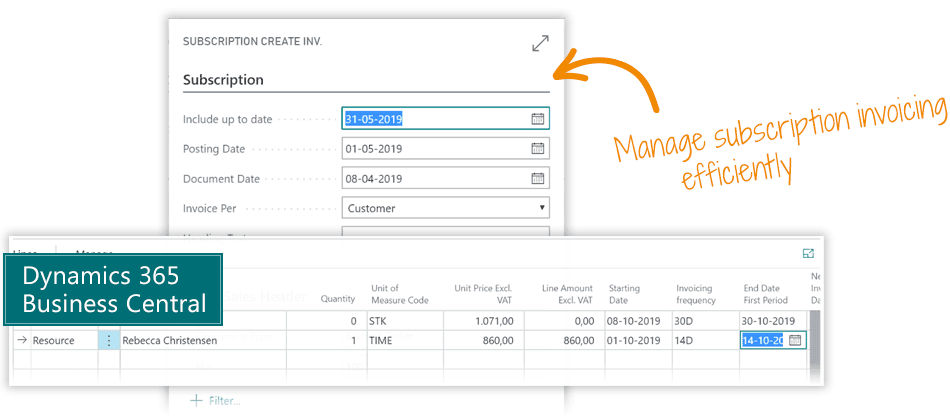This screenshot has width=950, height=419.
Task: Select the 30-10-2019 end date cell
Action: tap(773, 321)
